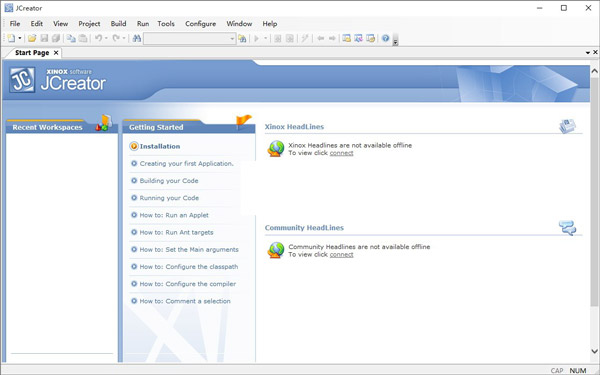Open How to: Set the Main arguments
The width and height of the screenshot is (600, 375).
pos(189,249)
